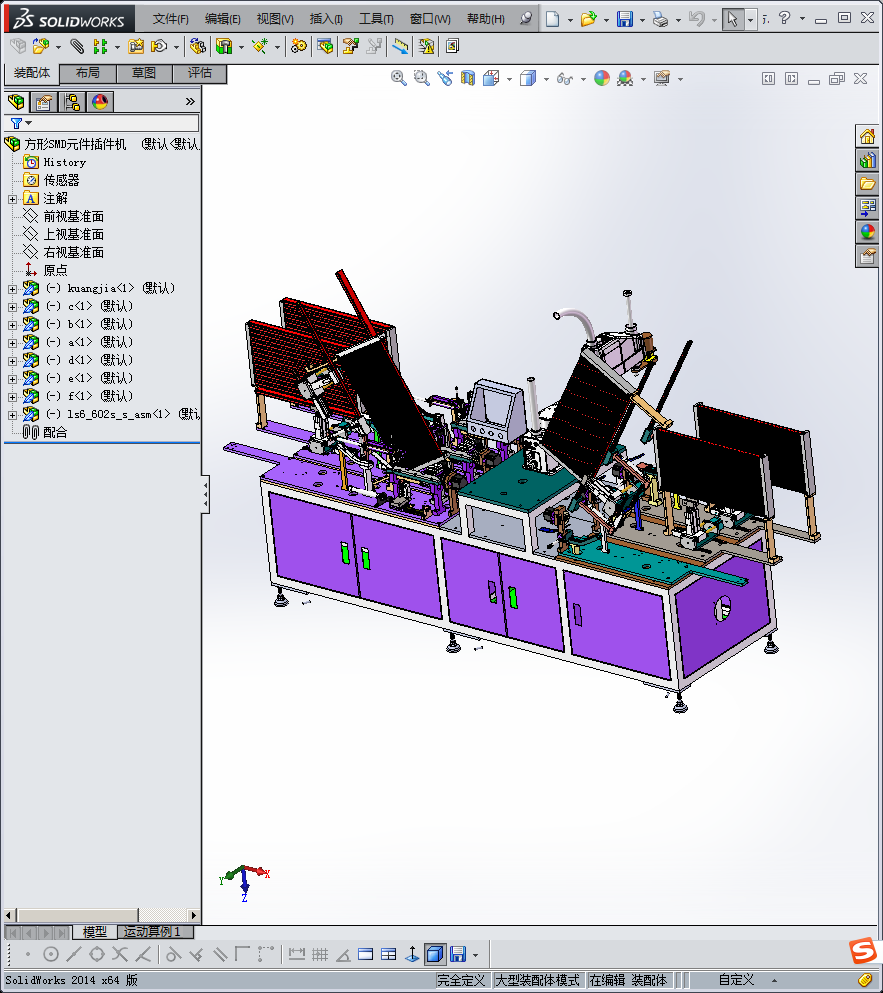
Task: Run the Interference Detection tool
Action: [426, 46]
